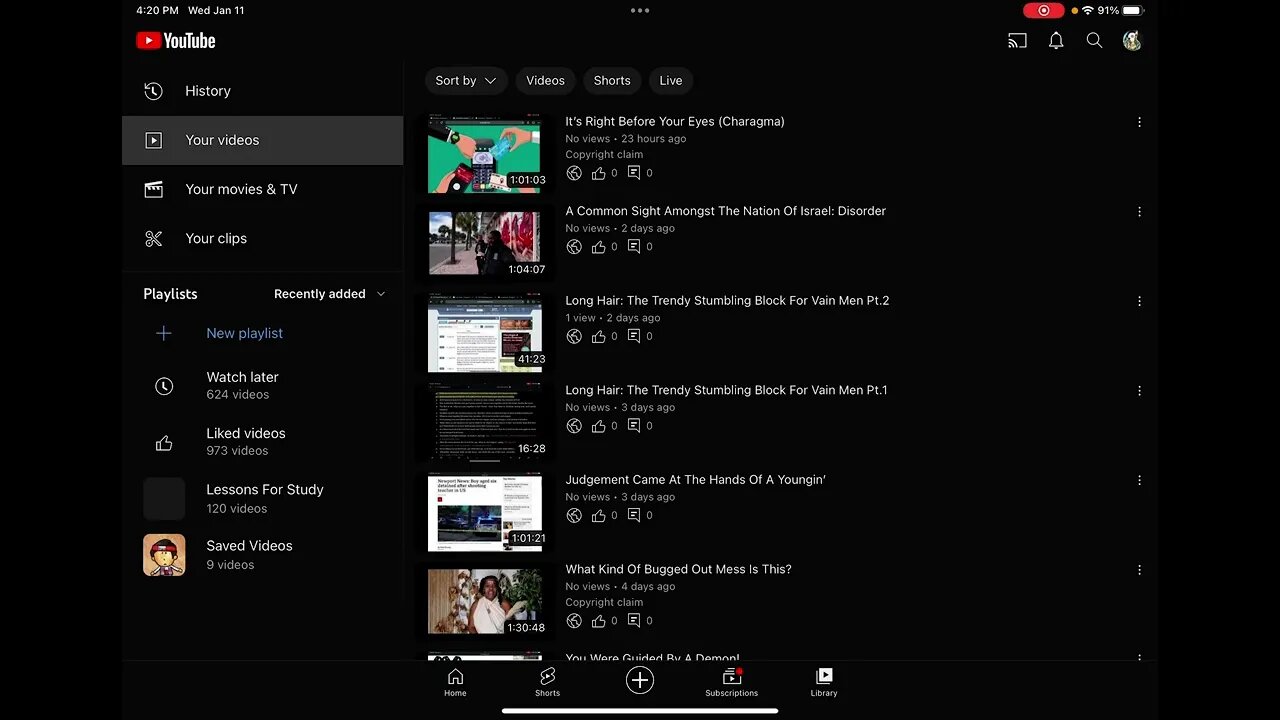Open thumbnail of Judgement Came video
1280x720 pixels.
click(485, 511)
